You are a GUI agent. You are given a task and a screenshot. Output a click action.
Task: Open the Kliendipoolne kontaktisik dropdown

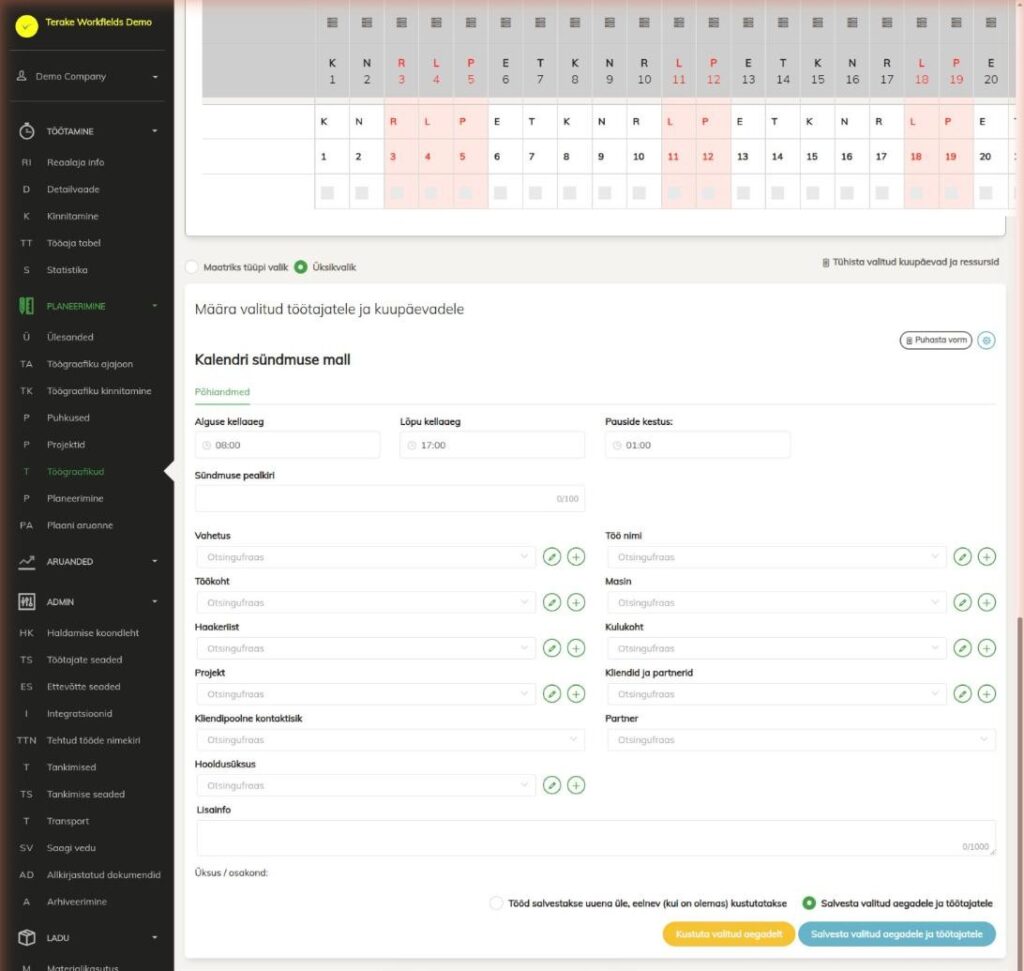390,740
